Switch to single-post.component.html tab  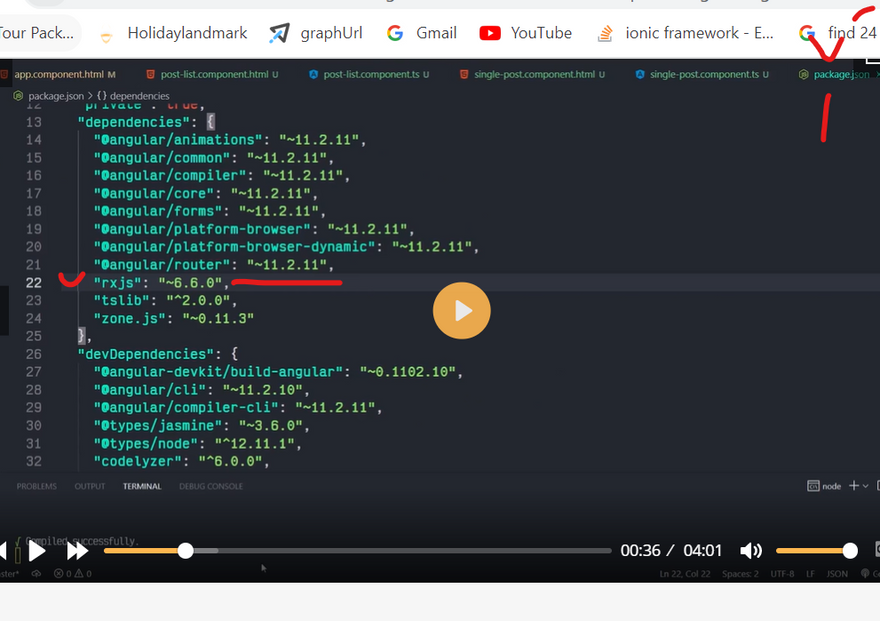pyautogui.click(x=532, y=74)
